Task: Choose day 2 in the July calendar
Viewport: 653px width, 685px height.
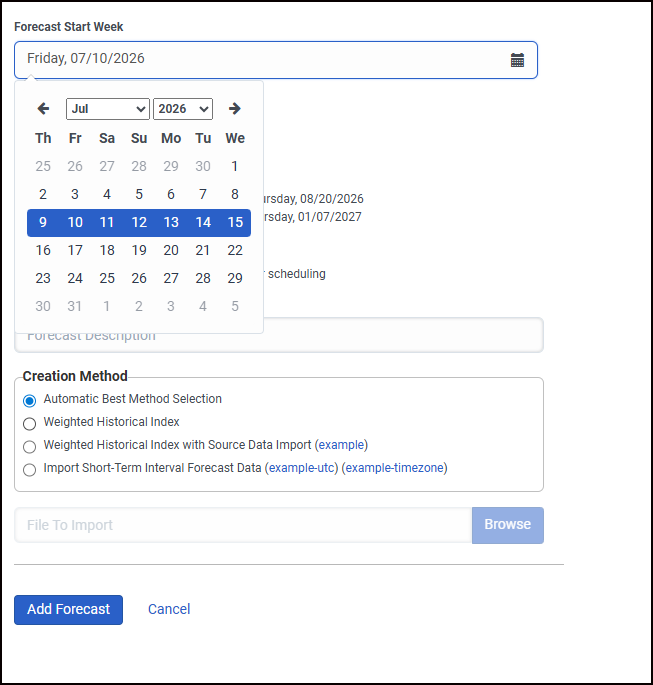Action: (43, 194)
